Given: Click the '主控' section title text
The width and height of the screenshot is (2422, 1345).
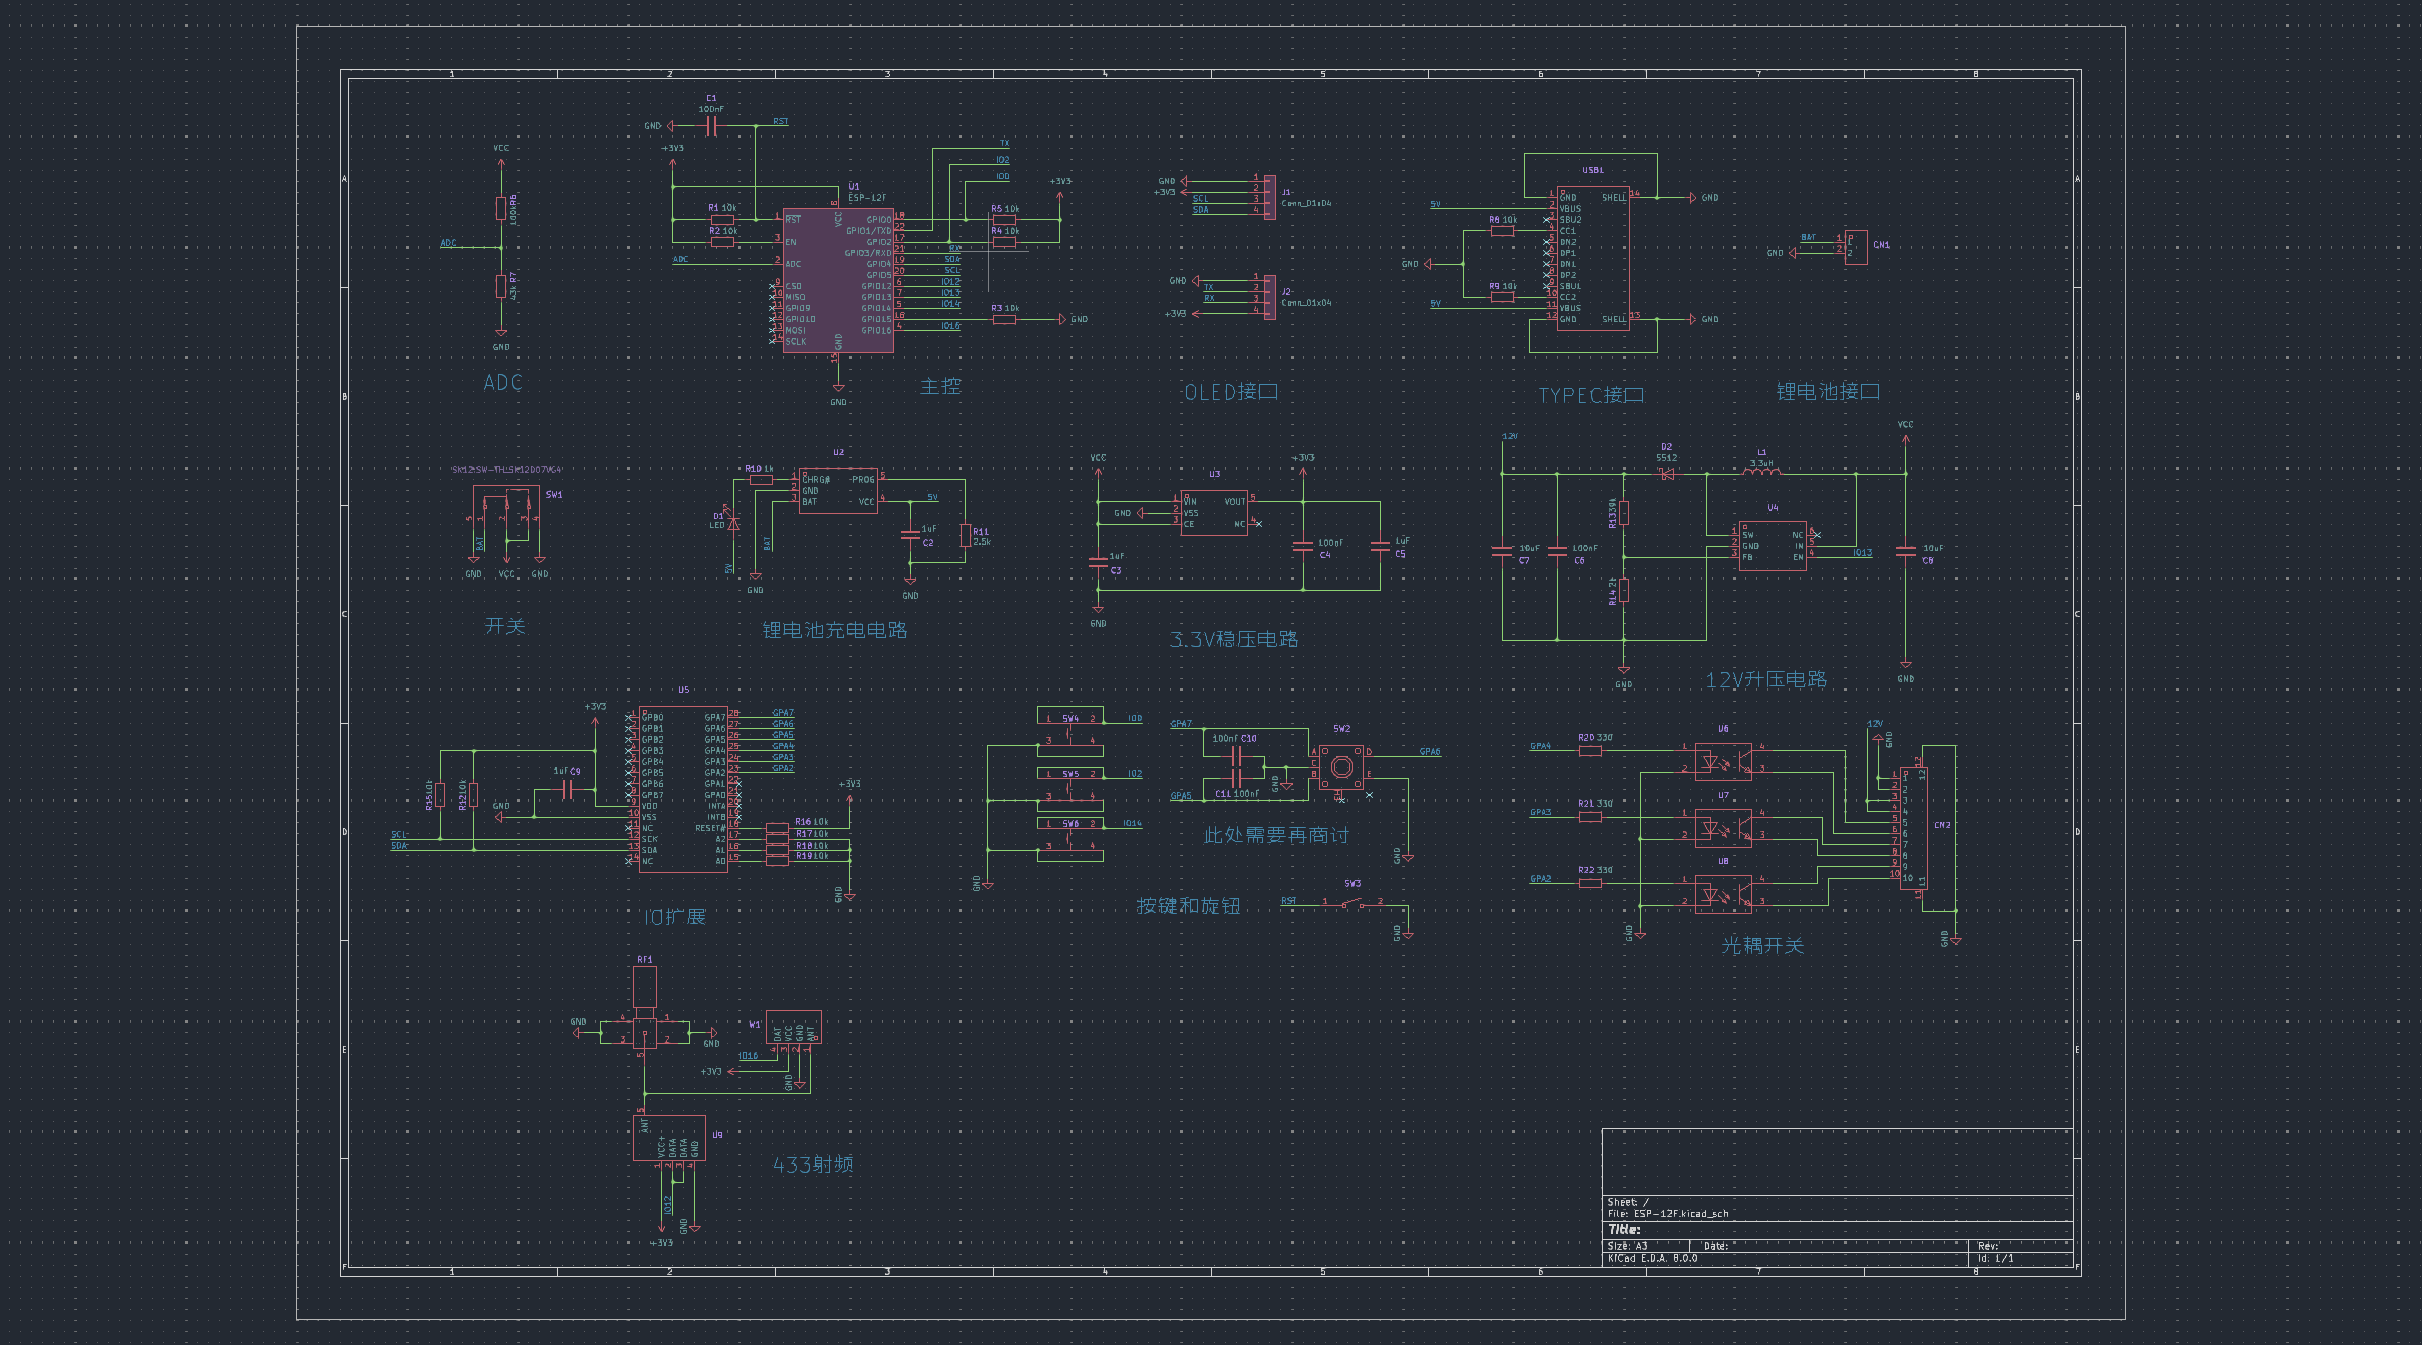Looking at the screenshot, I should [940, 386].
